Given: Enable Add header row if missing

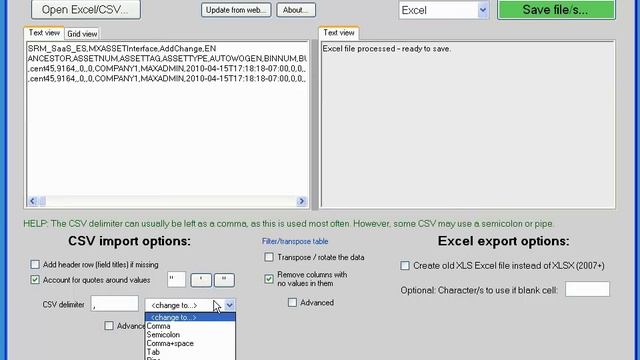Looking at the screenshot, I should [35, 264].
